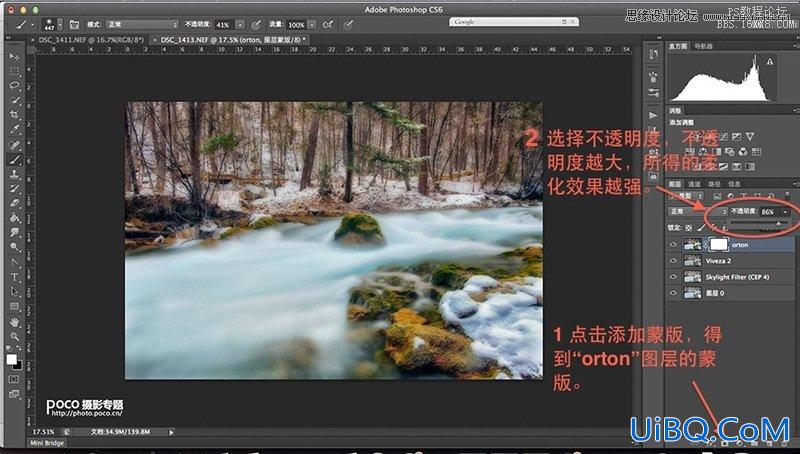
Task: Switch to the Paths tab
Action: pos(714,184)
